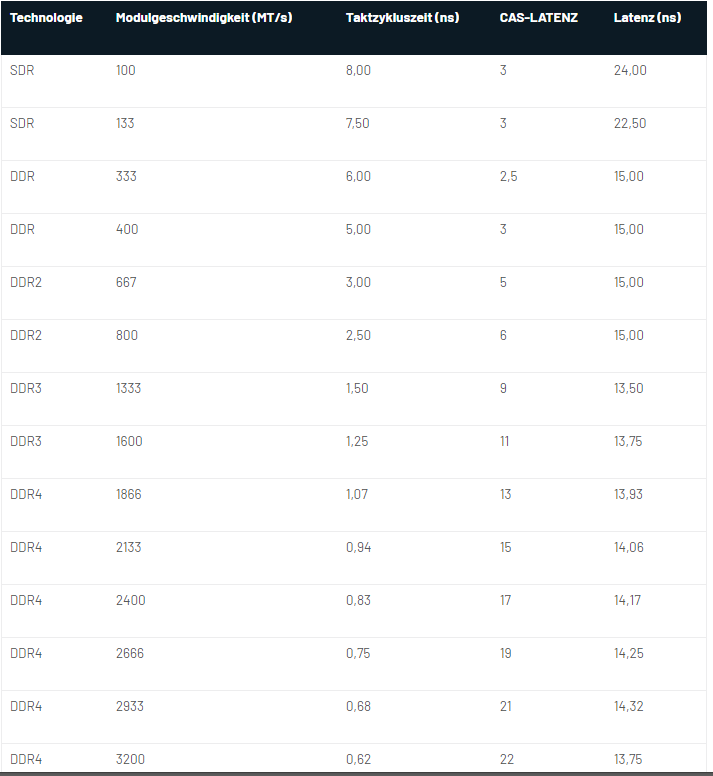Click the 2,50 clock cycle time
The height and width of the screenshot is (776, 713).
pyautogui.click(x=358, y=335)
